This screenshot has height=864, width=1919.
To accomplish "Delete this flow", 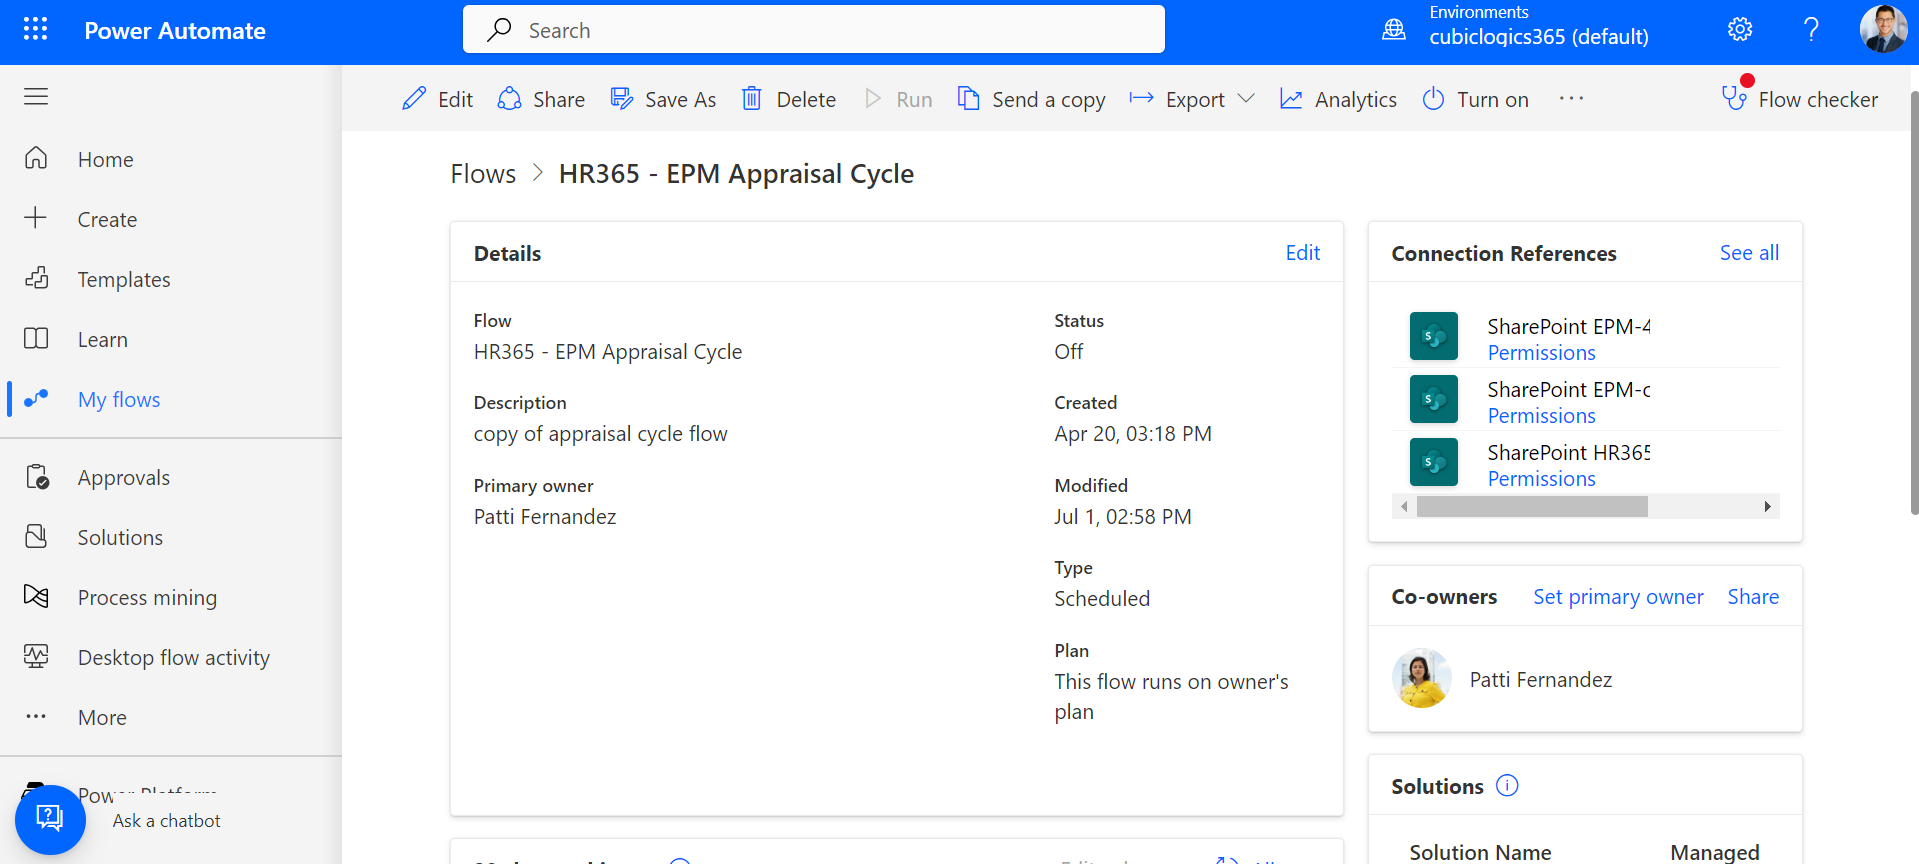I will pyautogui.click(x=789, y=99).
